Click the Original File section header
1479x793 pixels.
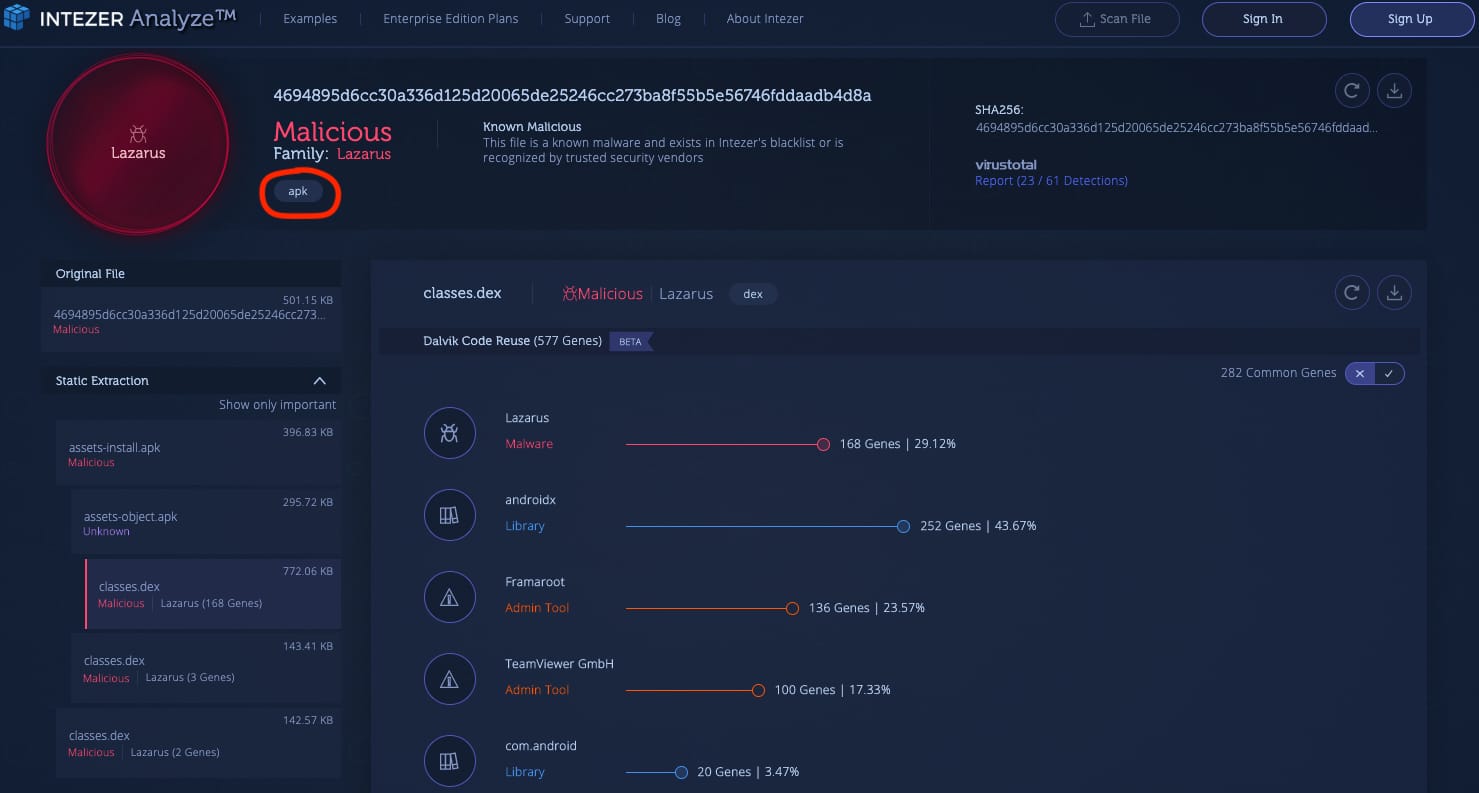pos(191,274)
